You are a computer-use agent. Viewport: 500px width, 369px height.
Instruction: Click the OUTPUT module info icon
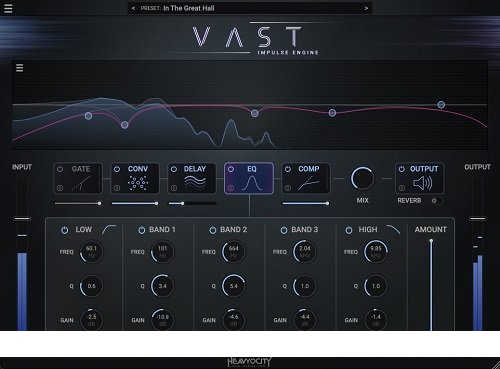[402, 188]
